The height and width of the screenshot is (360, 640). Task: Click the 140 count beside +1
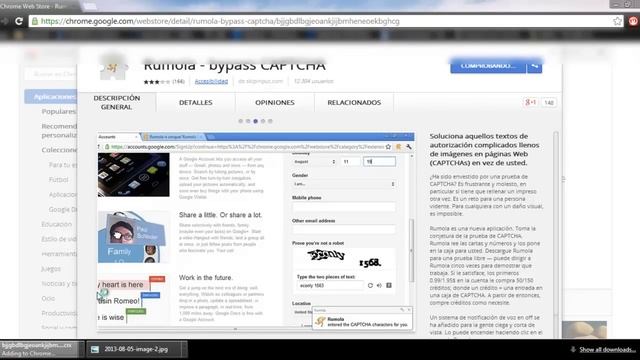click(549, 102)
